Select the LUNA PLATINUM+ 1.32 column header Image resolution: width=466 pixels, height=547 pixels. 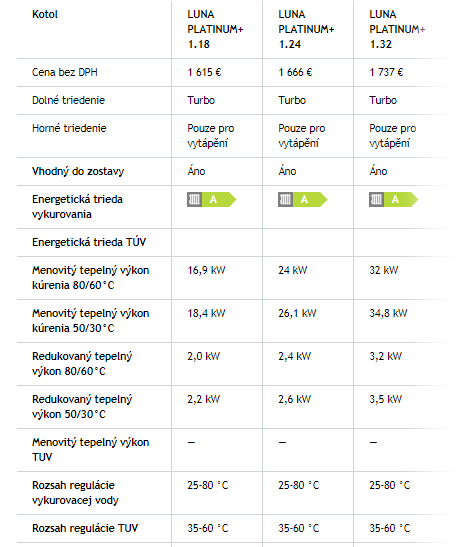click(x=397, y=29)
